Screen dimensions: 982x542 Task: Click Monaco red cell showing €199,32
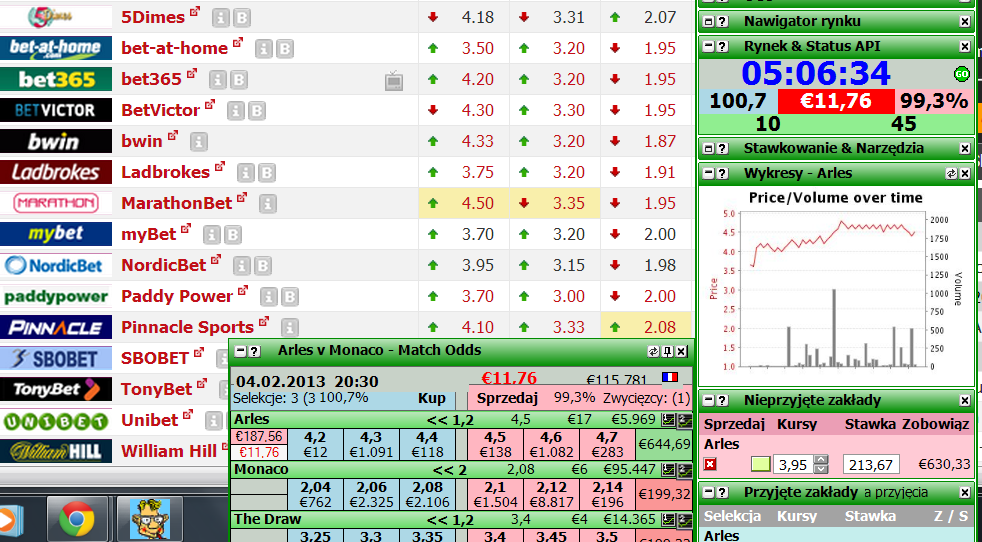pos(664,495)
